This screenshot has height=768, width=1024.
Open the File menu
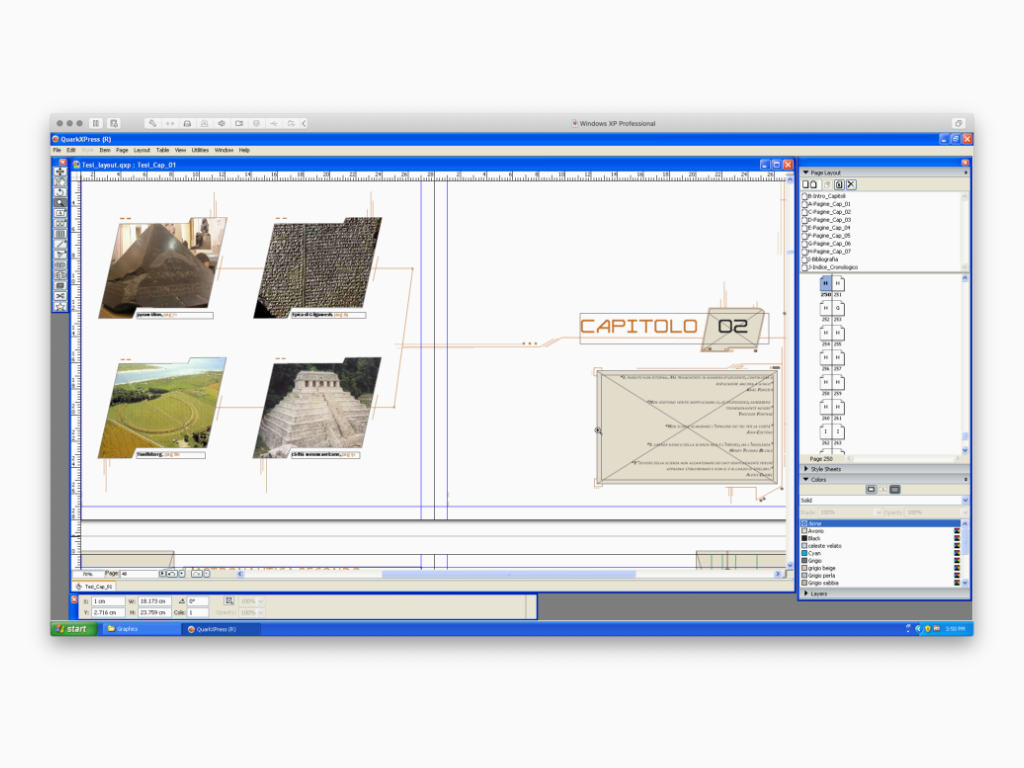pos(57,150)
